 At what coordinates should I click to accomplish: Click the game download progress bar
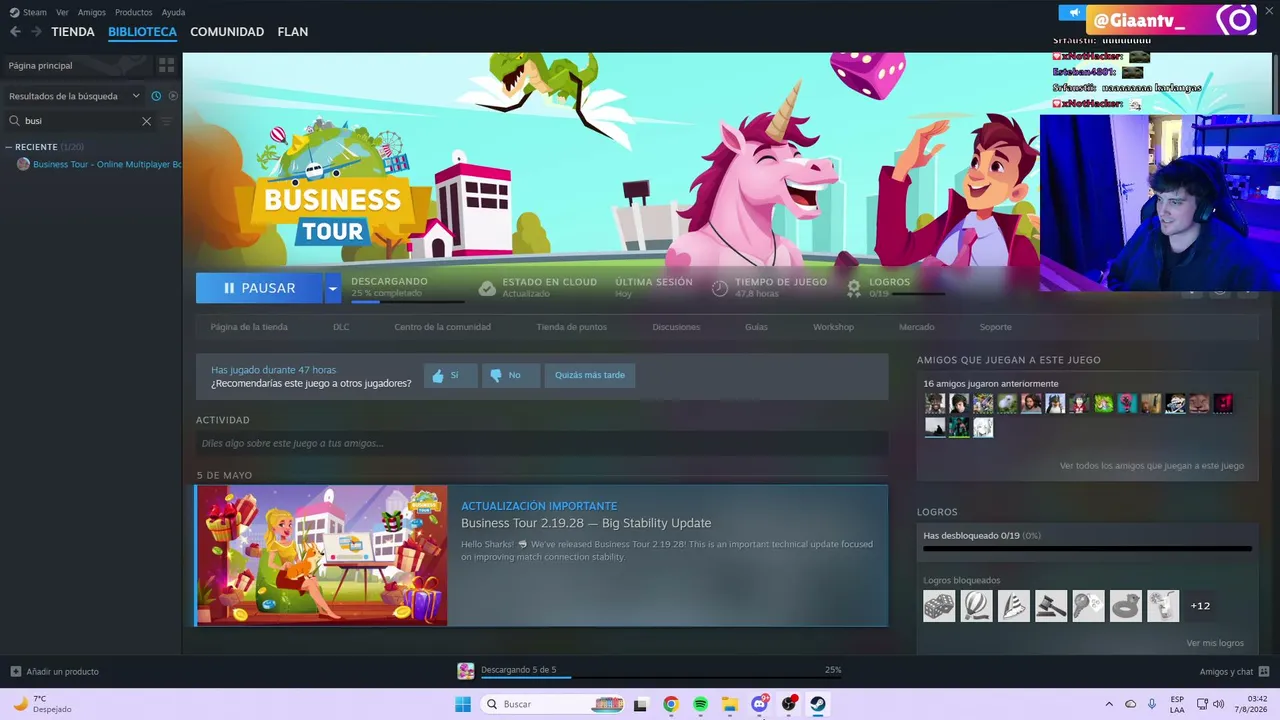coord(407,301)
